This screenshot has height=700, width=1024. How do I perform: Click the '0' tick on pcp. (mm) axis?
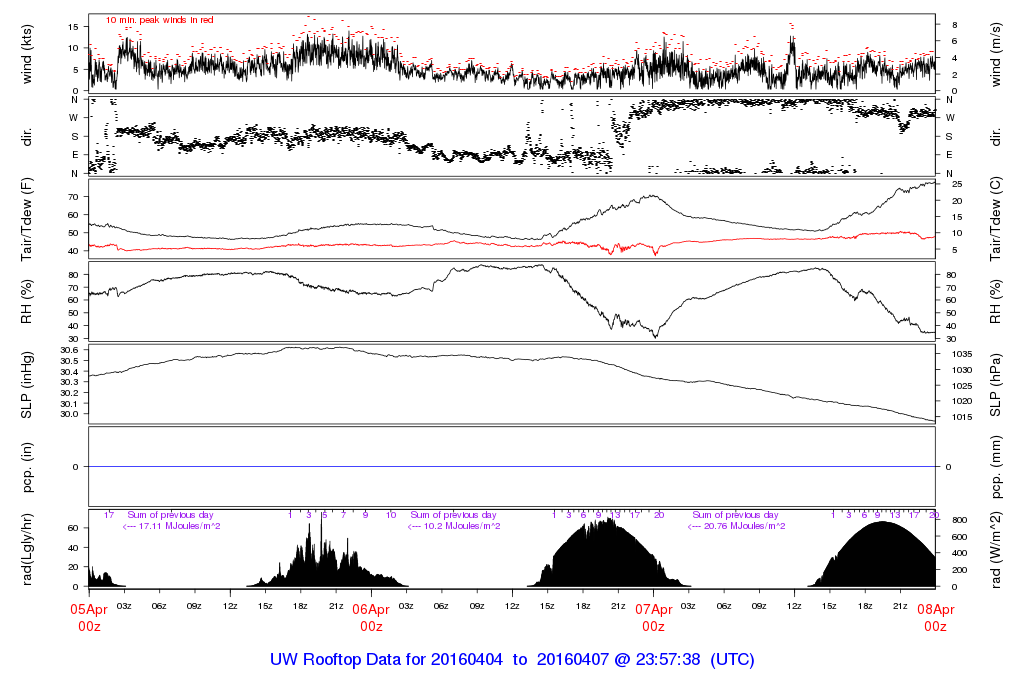click(x=948, y=467)
